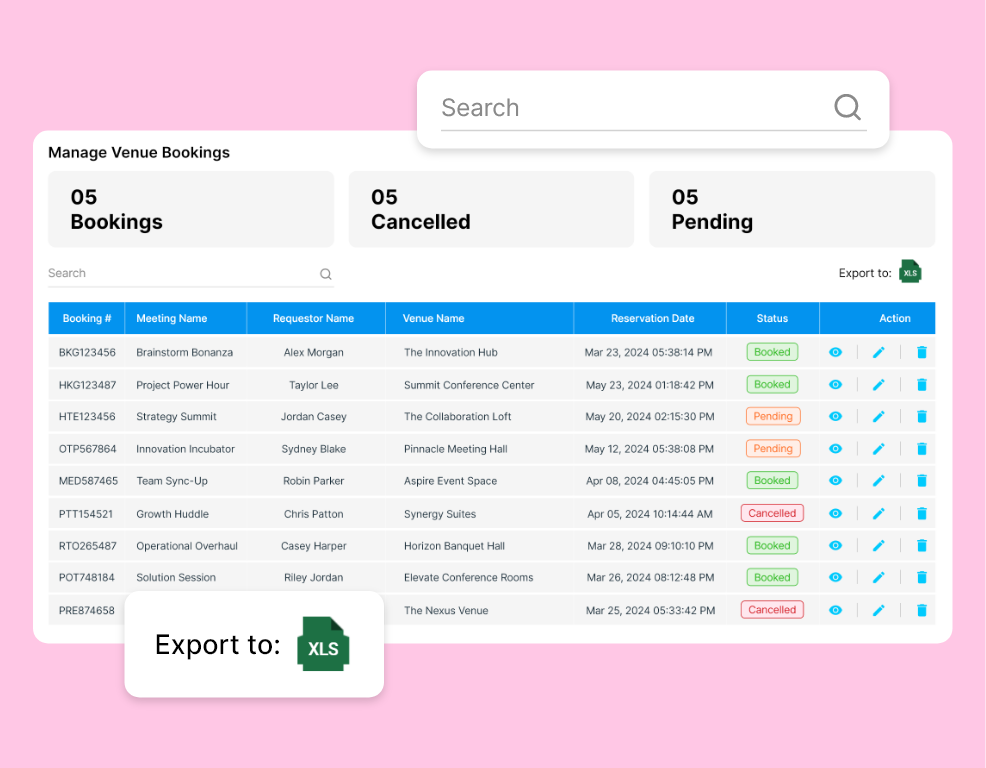
Task: Click the large green XLS file icon
Action: click(x=323, y=645)
